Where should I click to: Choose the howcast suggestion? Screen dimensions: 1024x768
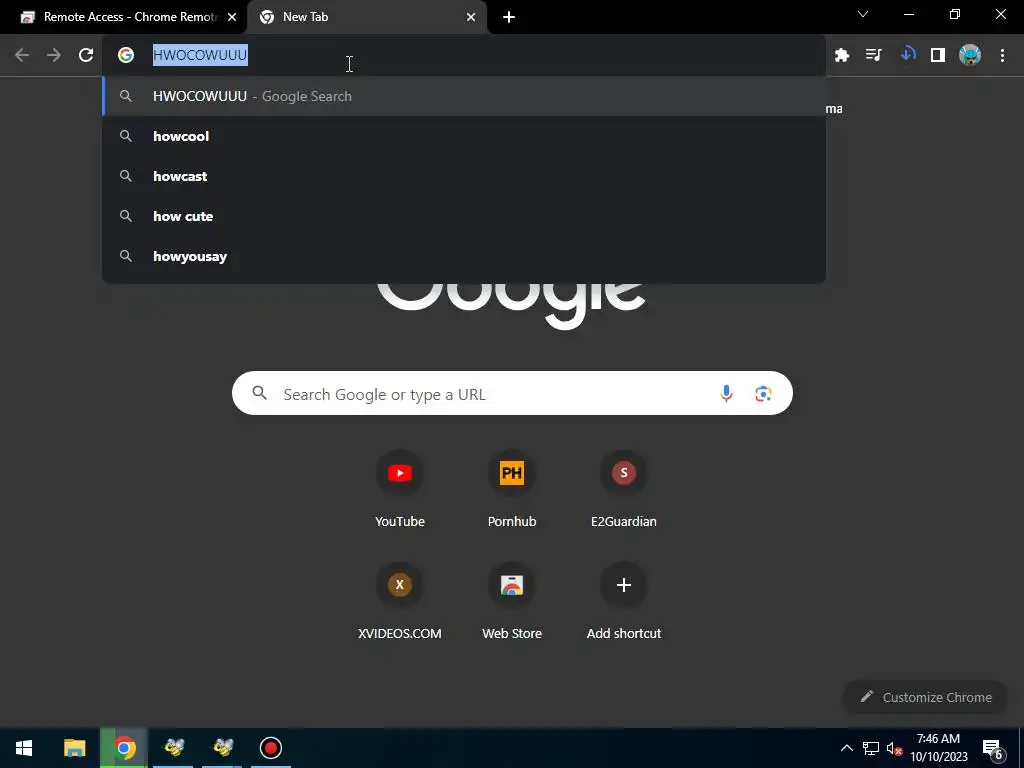(464, 176)
